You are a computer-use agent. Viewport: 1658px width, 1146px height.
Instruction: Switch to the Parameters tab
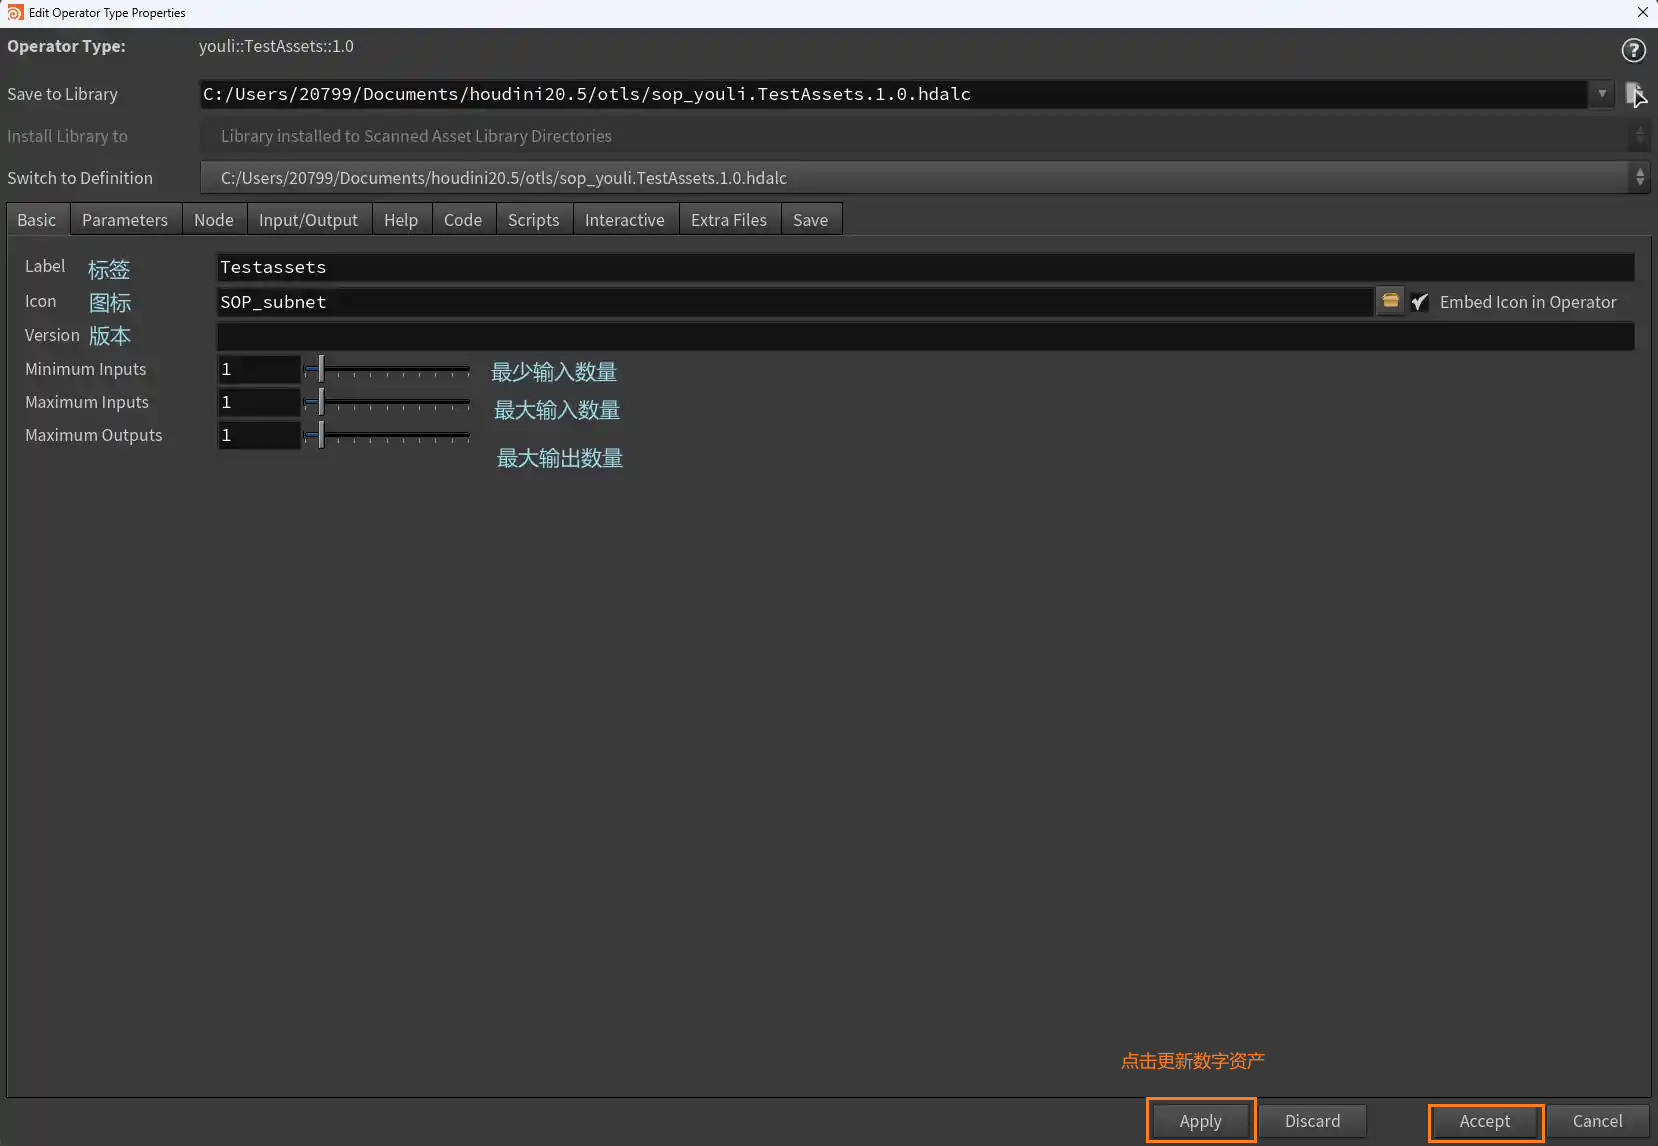click(125, 220)
